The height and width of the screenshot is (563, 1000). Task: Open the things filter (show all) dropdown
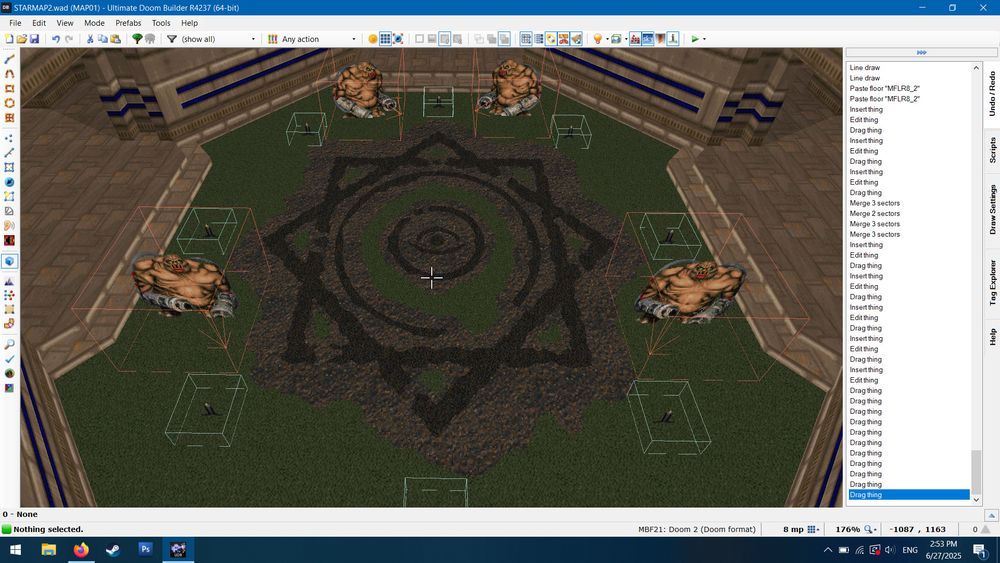pos(219,39)
